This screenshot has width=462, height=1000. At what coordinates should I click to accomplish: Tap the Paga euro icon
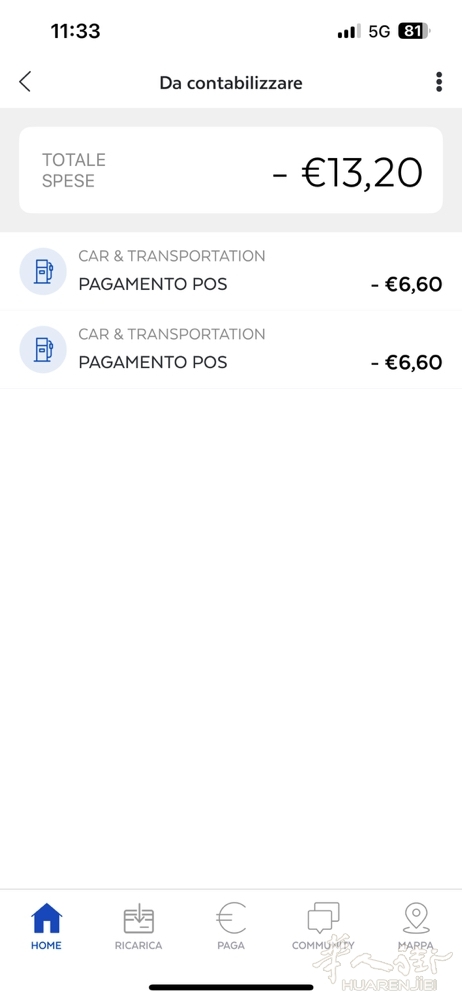click(231, 918)
